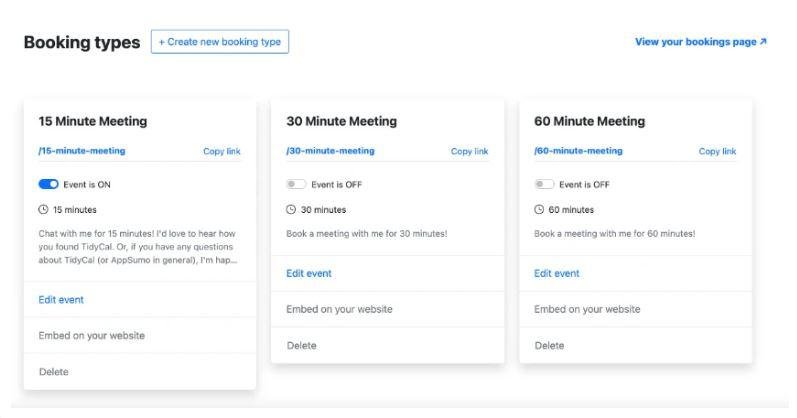The height and width of the screenshot is (418, 797).
Task: Select Embed on your website for 60 Minute Meeting
Action: coord(587,310)
